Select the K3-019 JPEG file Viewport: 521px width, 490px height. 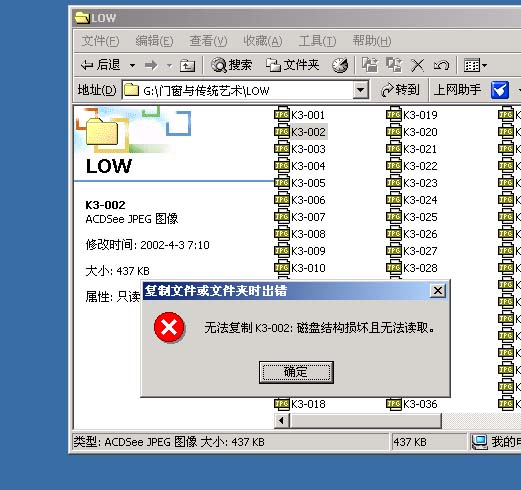coord(412,115)
